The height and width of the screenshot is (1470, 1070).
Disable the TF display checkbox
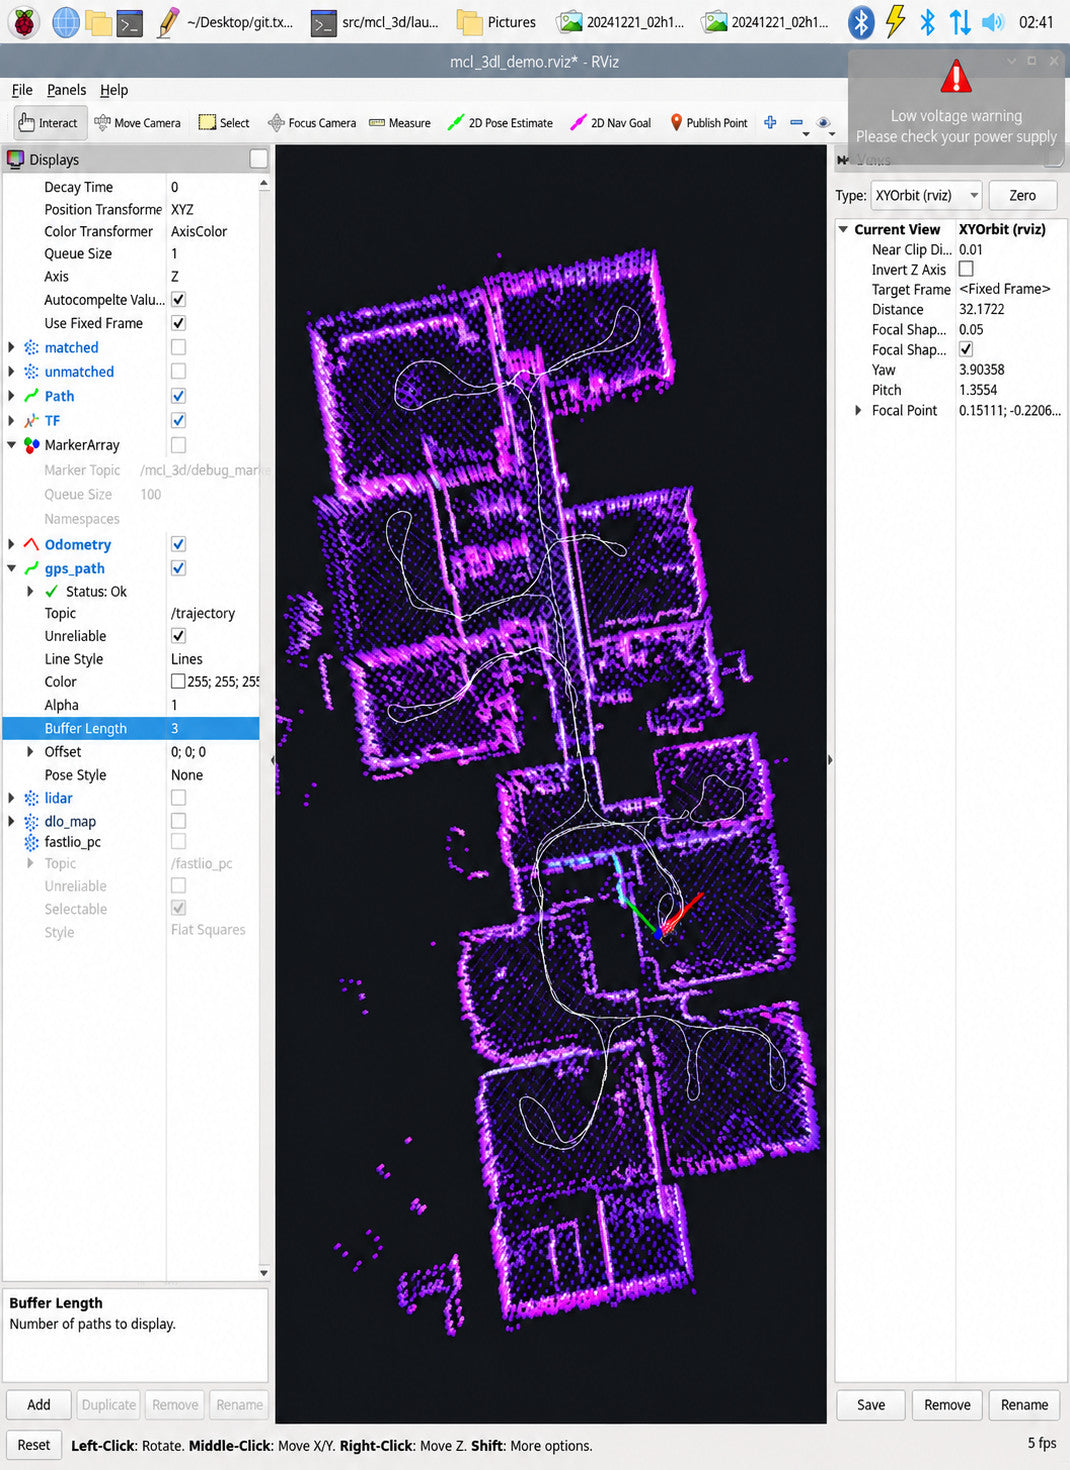[x=178, y=420]
